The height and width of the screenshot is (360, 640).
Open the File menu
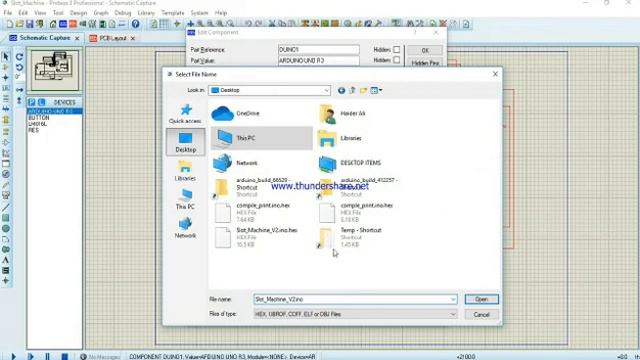(8, 13)
